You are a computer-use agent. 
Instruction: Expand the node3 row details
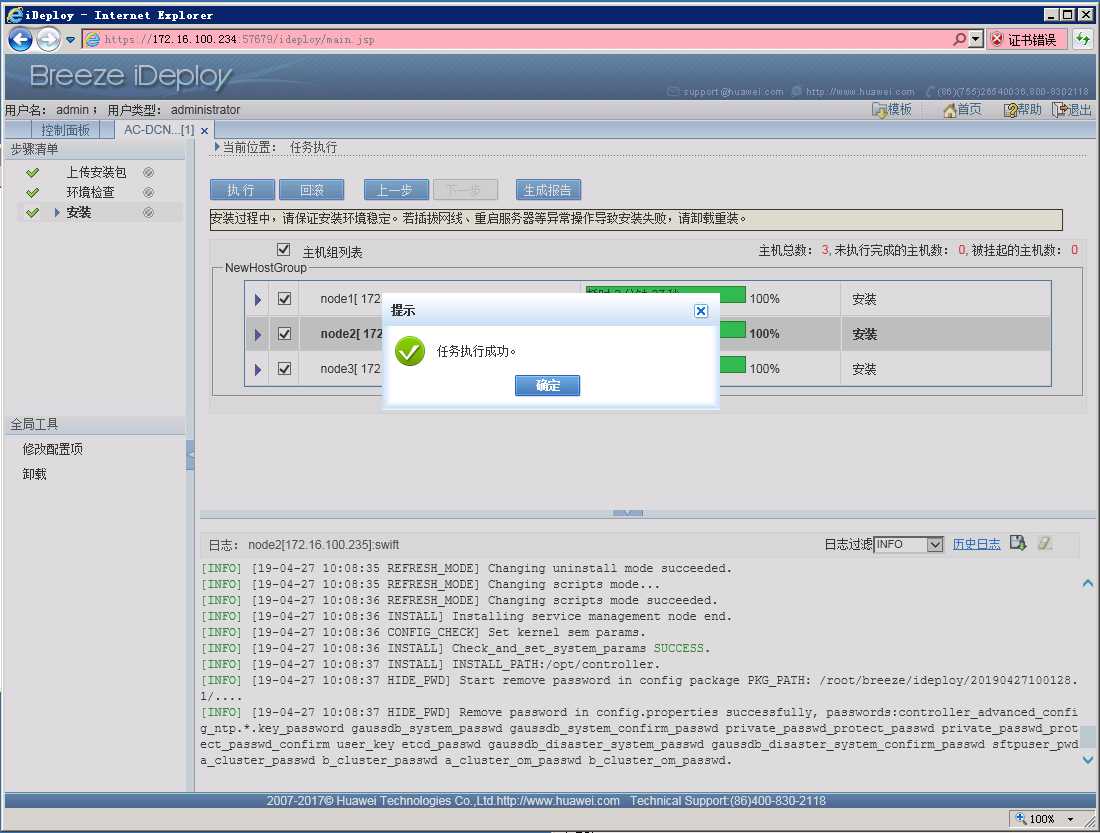(257, 370)
